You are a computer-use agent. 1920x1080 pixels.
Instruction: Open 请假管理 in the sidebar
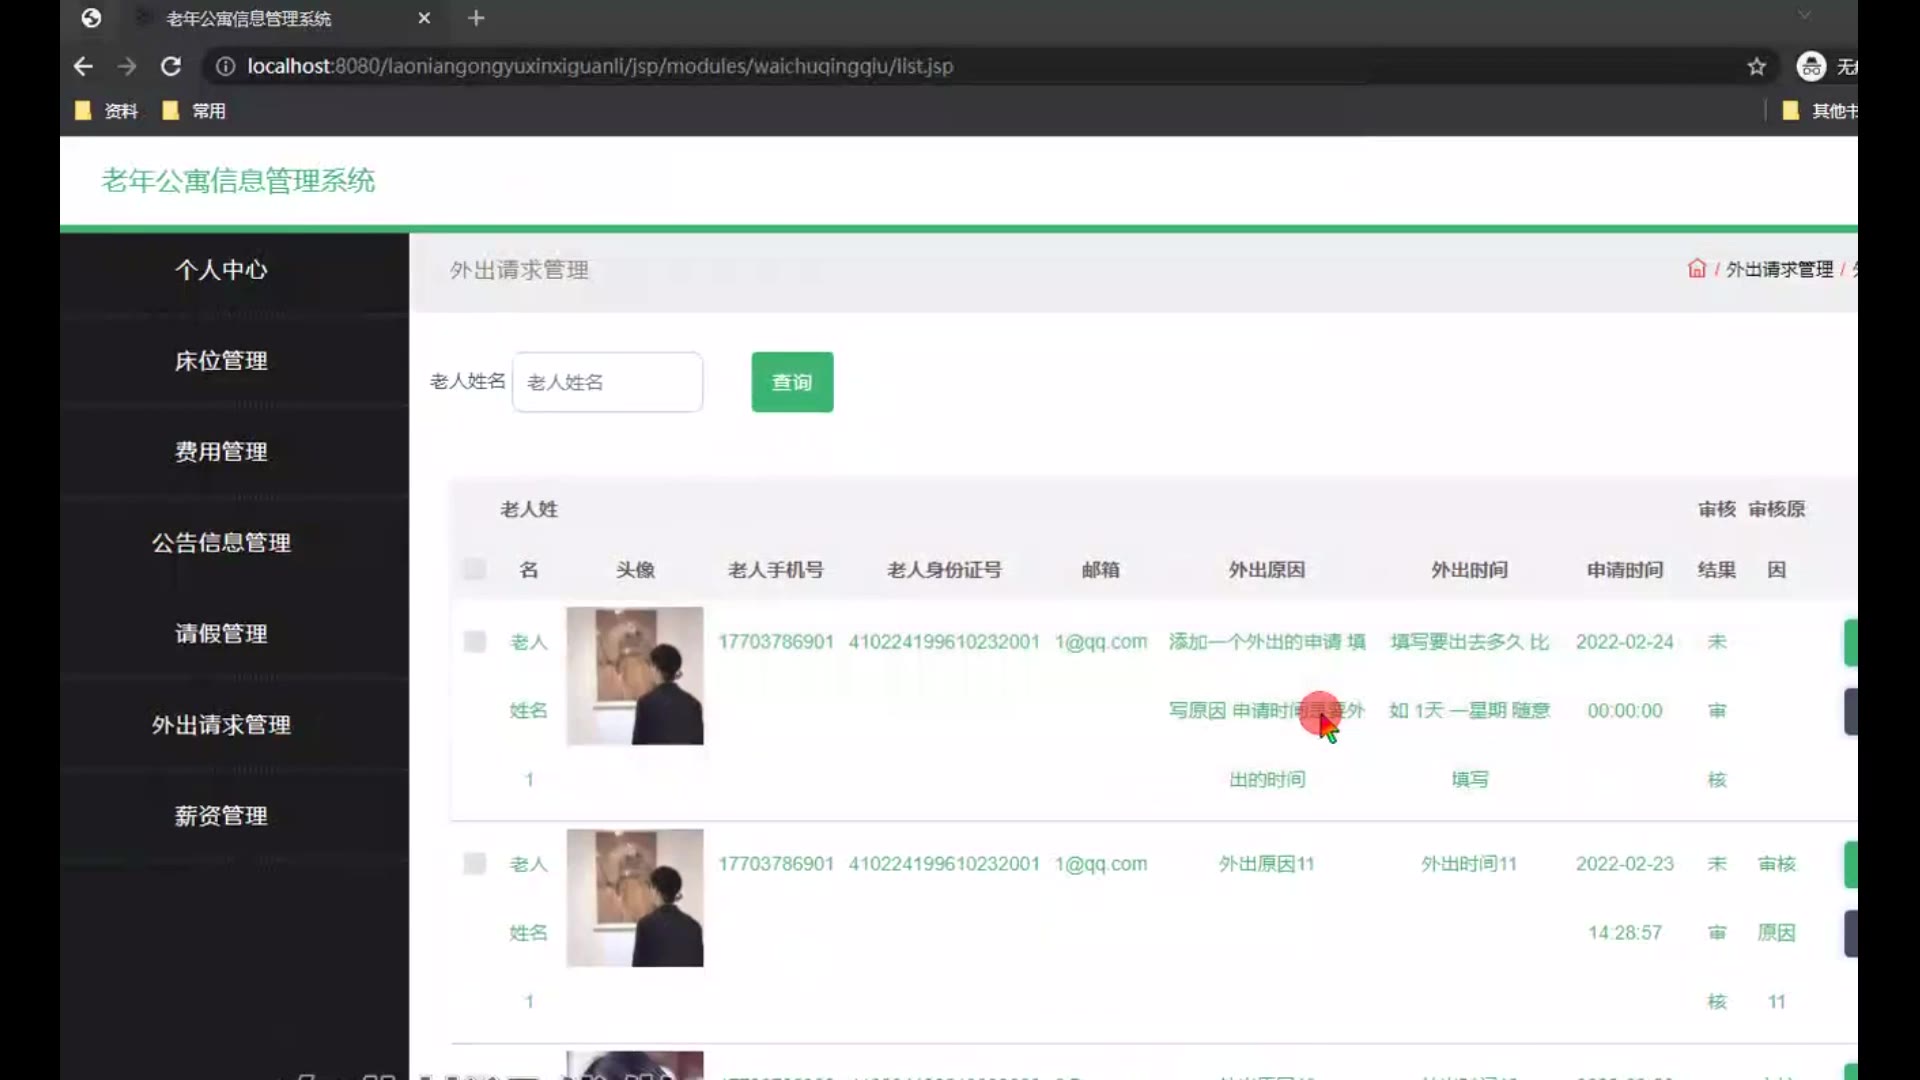click(221, 634)
